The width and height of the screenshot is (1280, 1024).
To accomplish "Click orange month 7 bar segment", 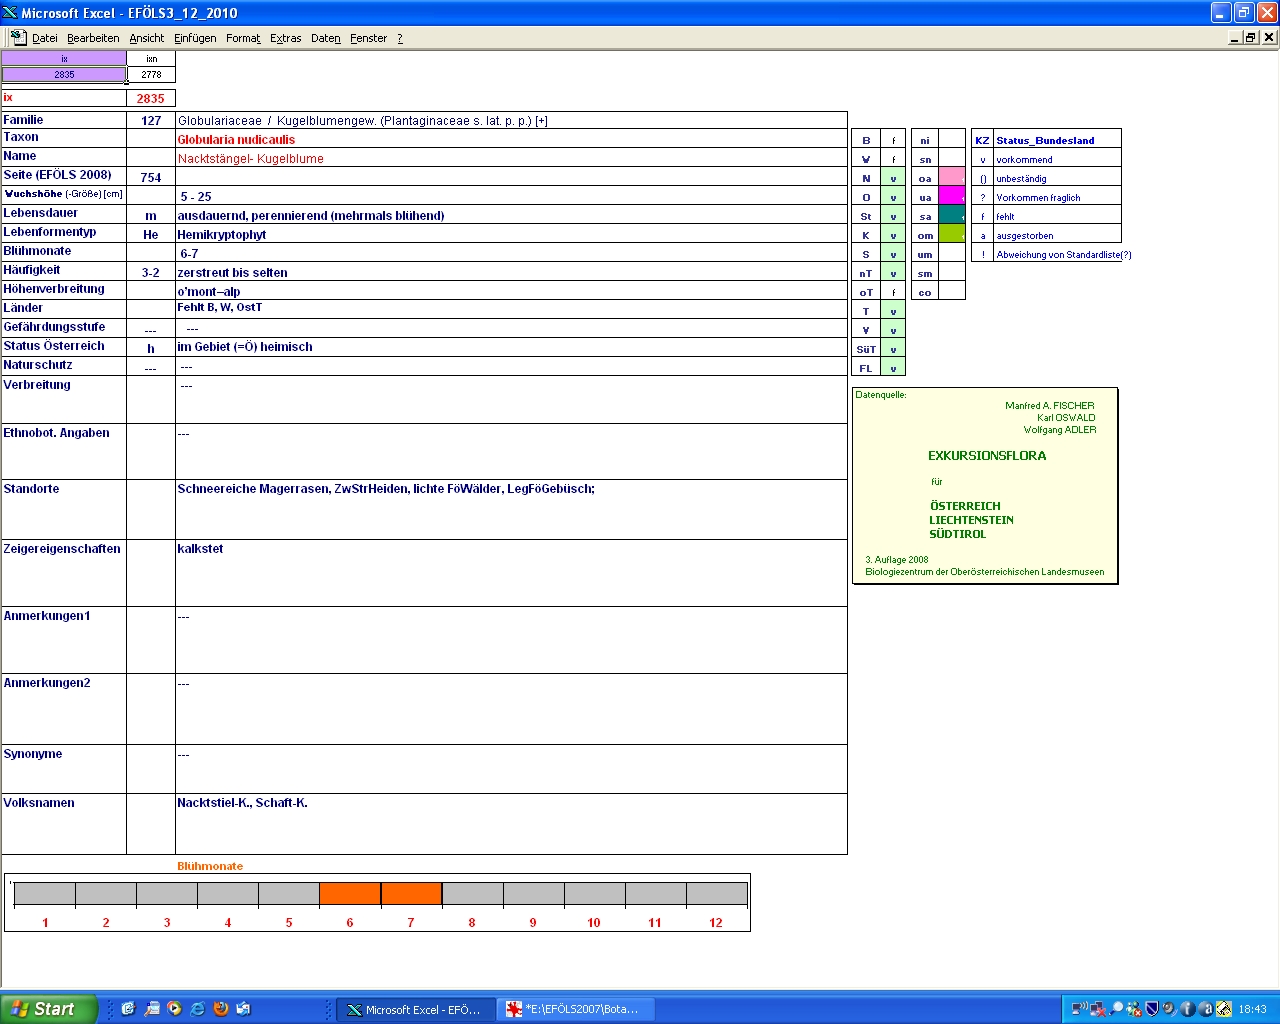I will tap(411, 894).
